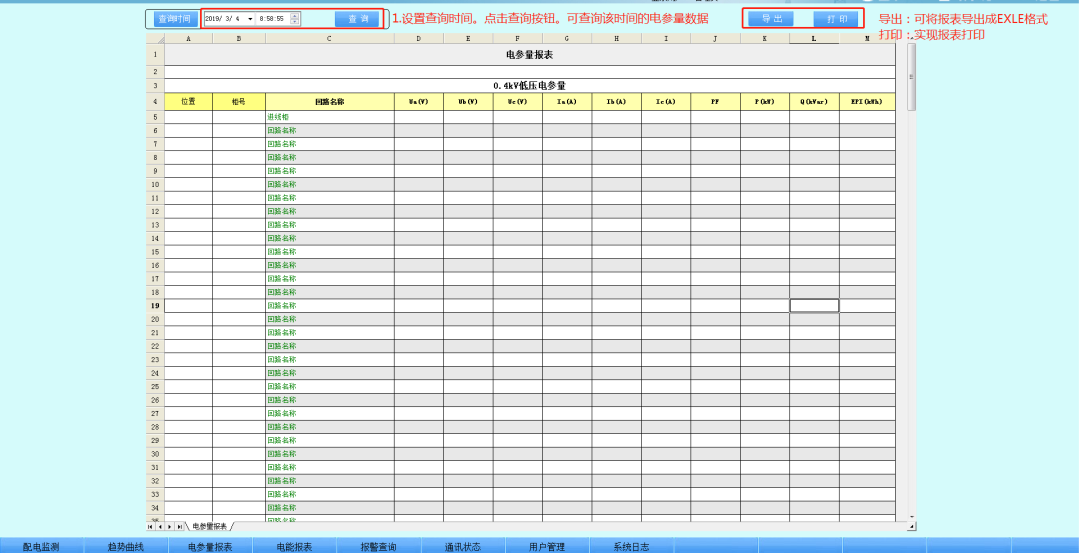
Task: Decrease the query time with the down spinner
Action: point(295,22)
